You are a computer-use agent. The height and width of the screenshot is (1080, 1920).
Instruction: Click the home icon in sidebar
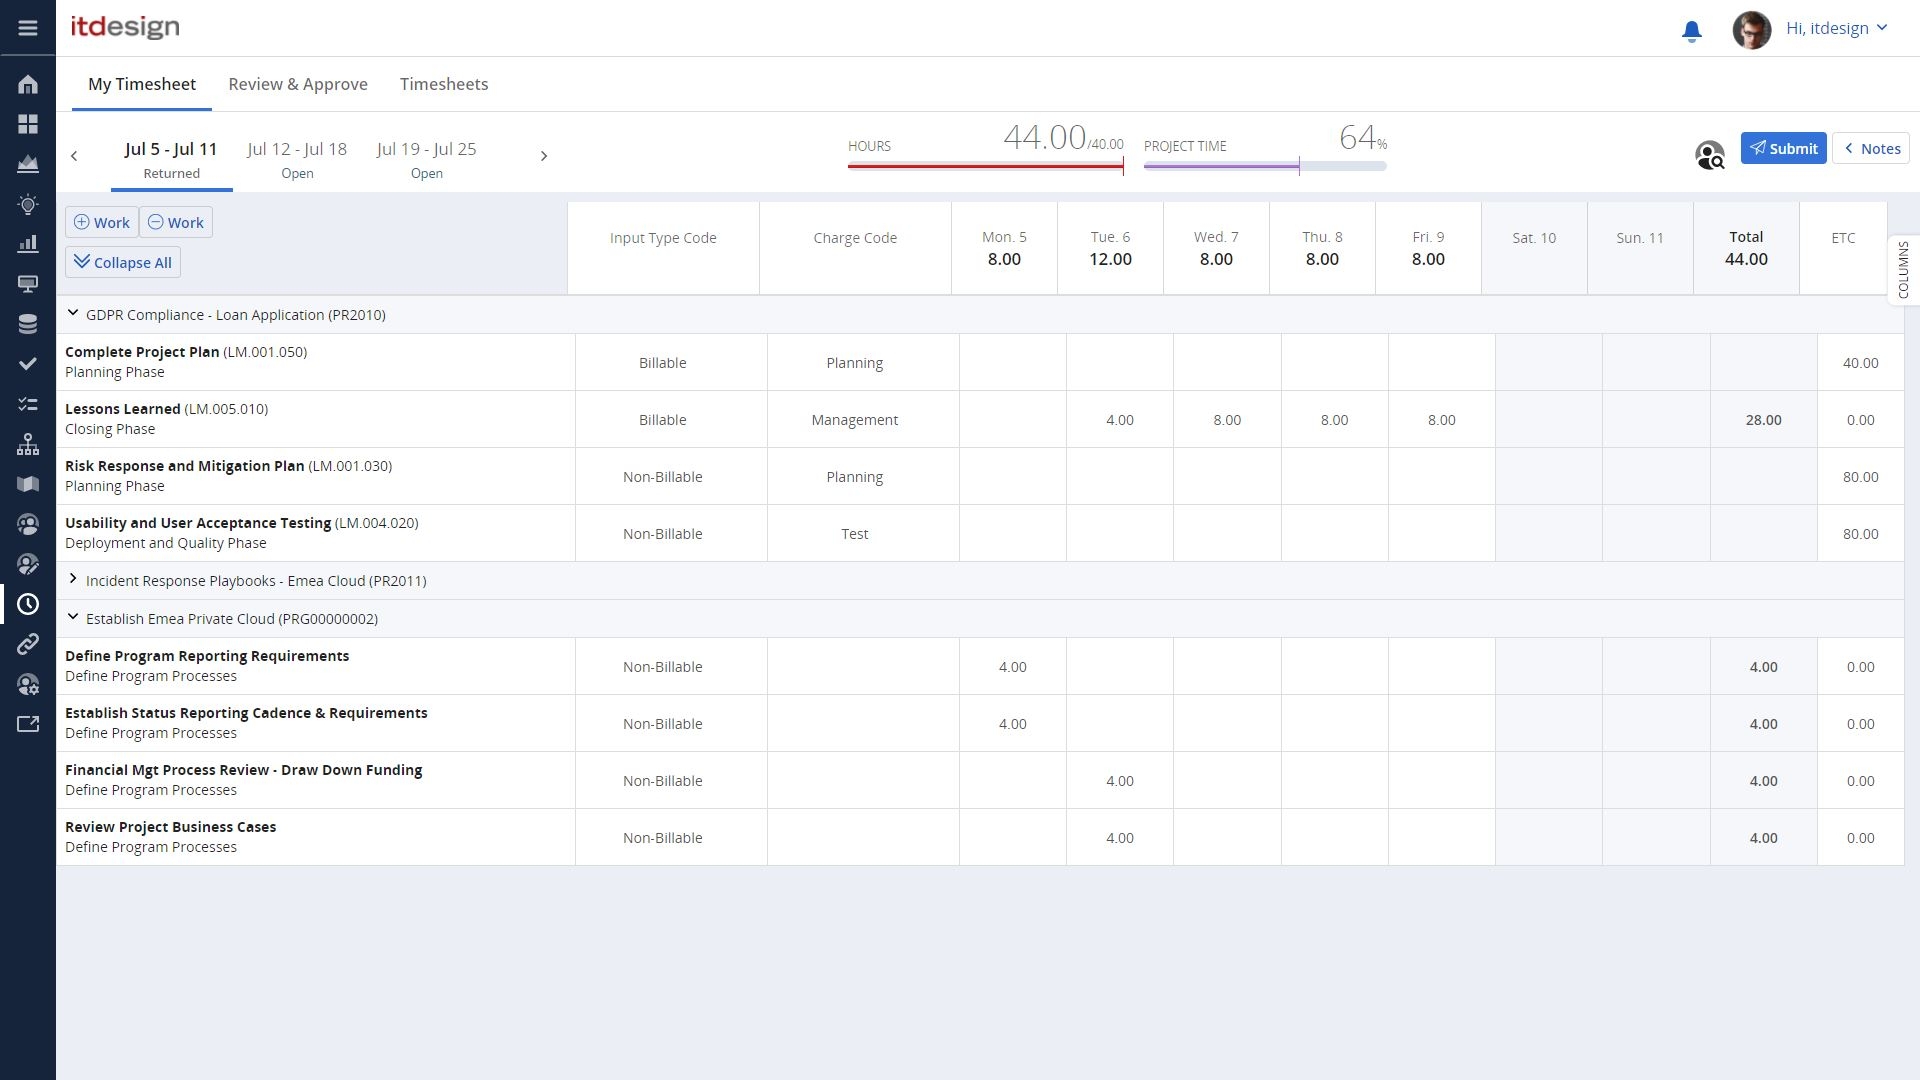tap(28, 84)
